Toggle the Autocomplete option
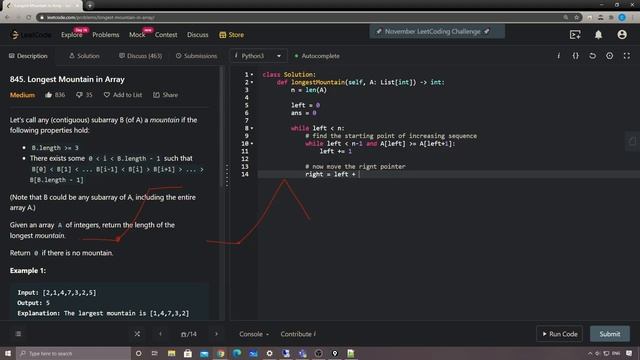Viewport: 640px width, 360px height. pos(317,56)
